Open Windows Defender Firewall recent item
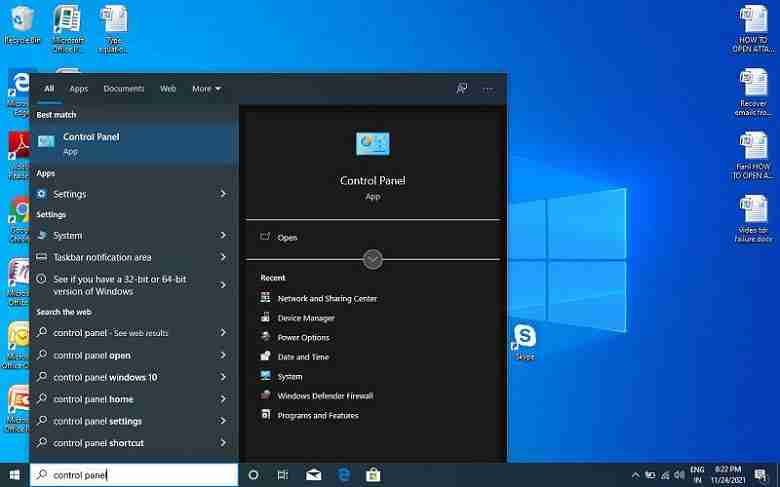This screenshot has width=780, height=487. [x=316, y=395]
